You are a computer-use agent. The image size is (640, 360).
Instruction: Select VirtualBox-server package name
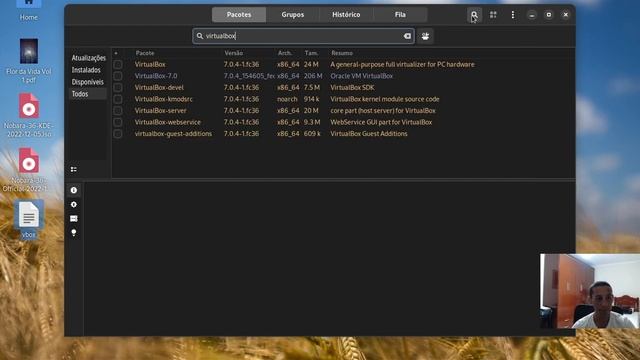pos(160,111)
